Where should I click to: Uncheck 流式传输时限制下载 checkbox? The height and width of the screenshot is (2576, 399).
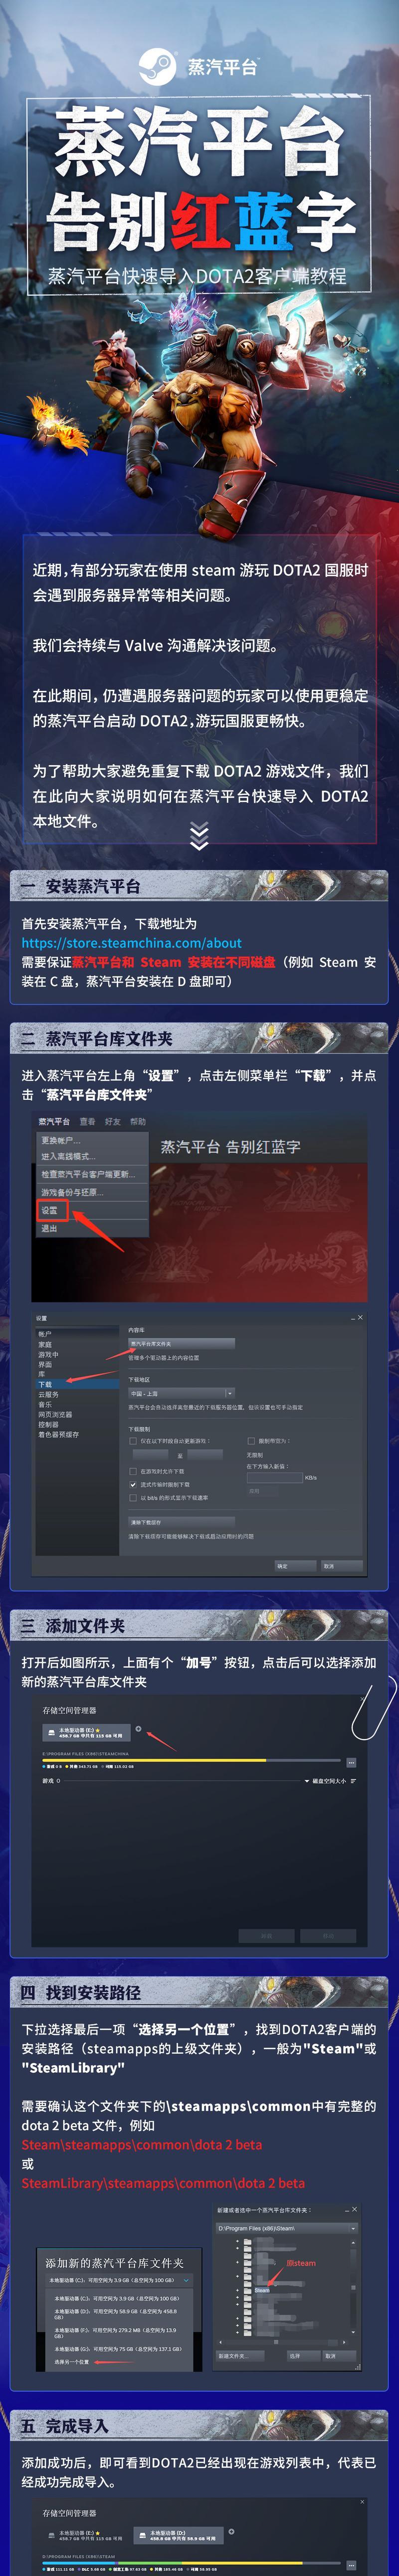click(x=133, y=1484)
